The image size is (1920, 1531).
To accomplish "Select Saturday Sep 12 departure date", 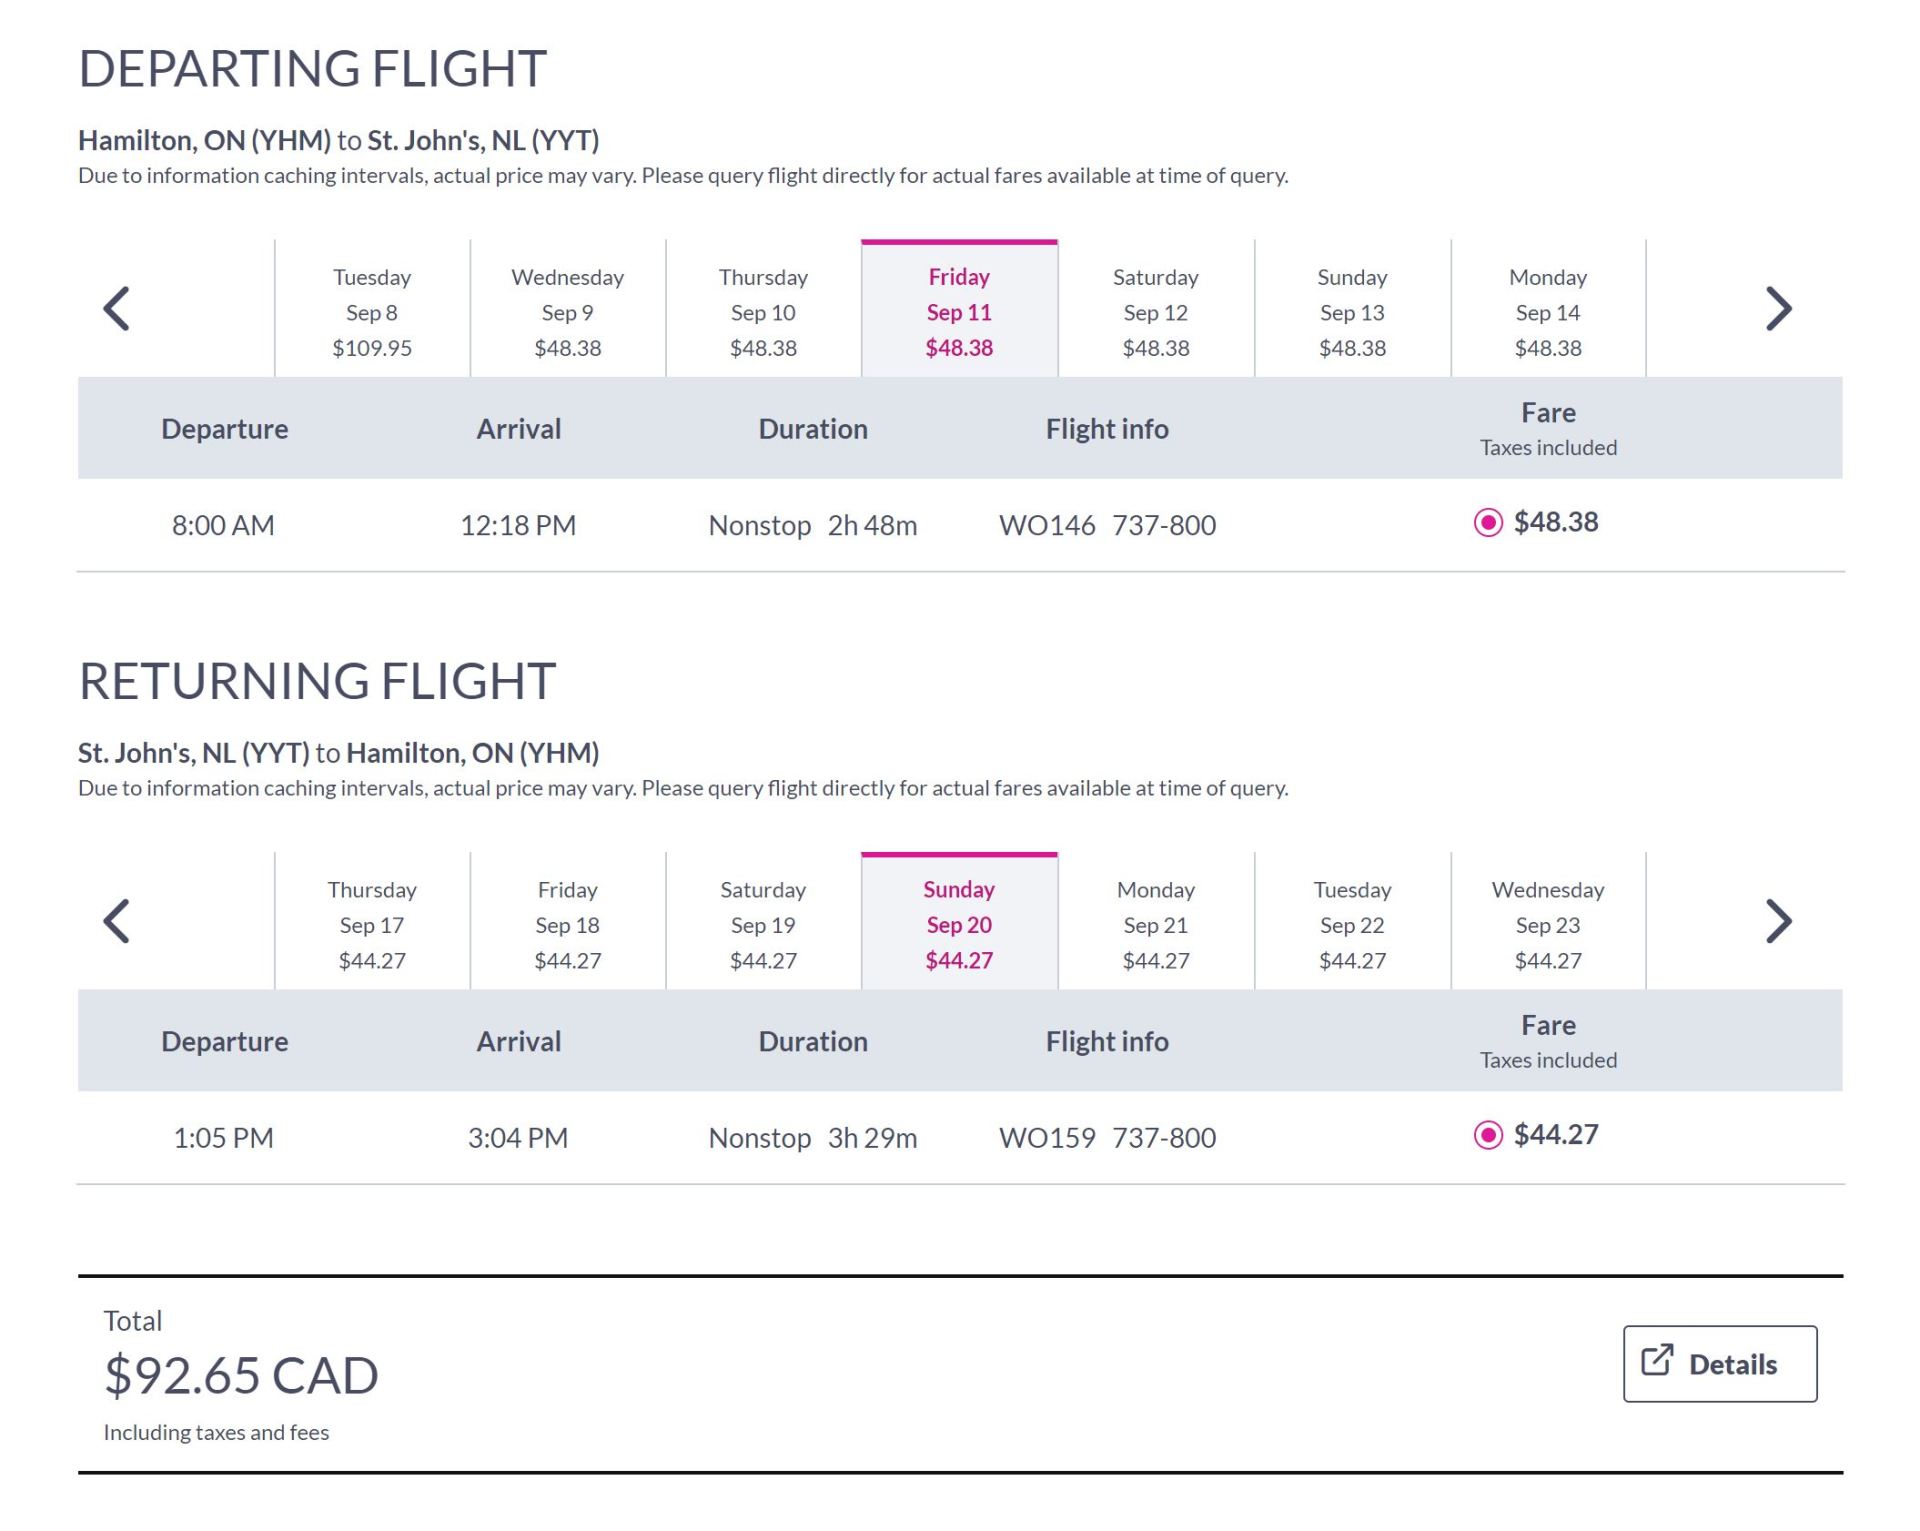I will coord(1155,310).
